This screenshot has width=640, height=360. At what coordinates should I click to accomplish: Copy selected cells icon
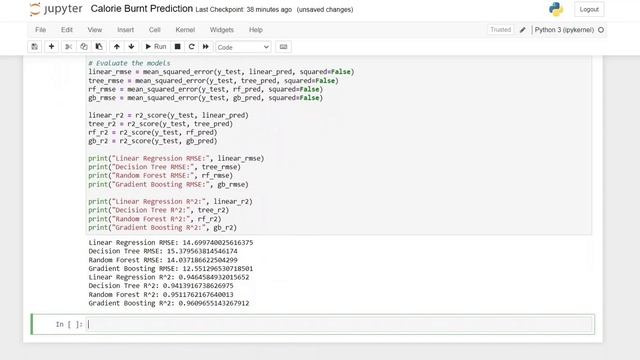tap(84, 47)
